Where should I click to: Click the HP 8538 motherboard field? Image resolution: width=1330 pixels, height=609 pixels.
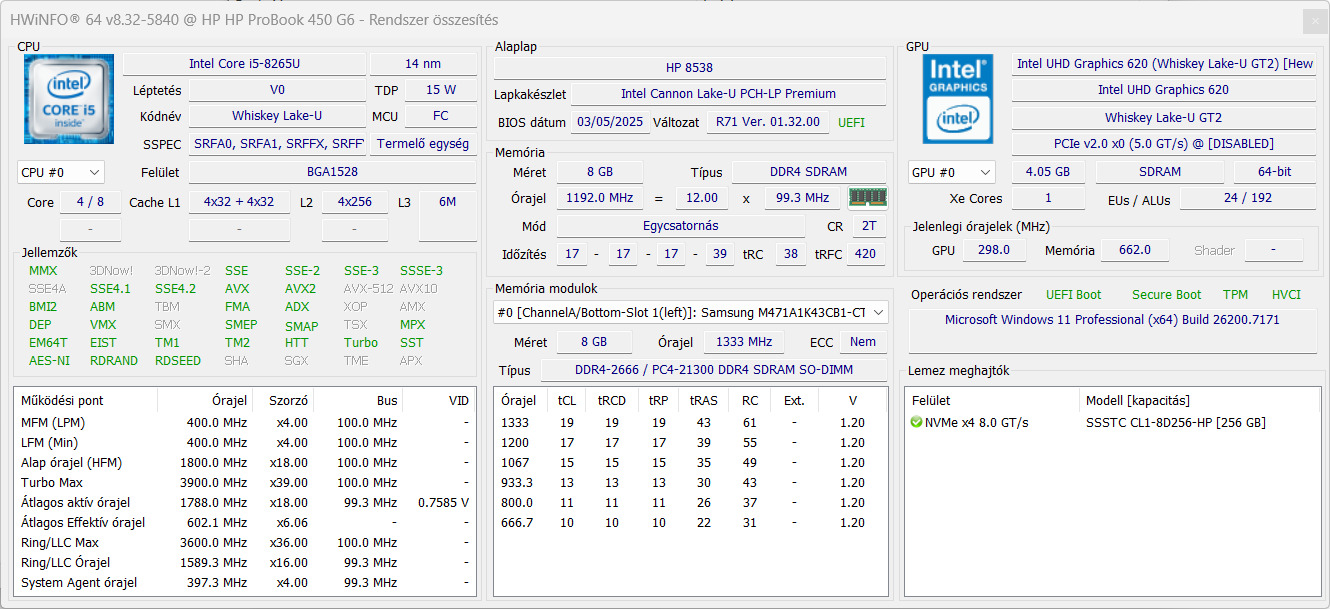[x=690, y=68]
